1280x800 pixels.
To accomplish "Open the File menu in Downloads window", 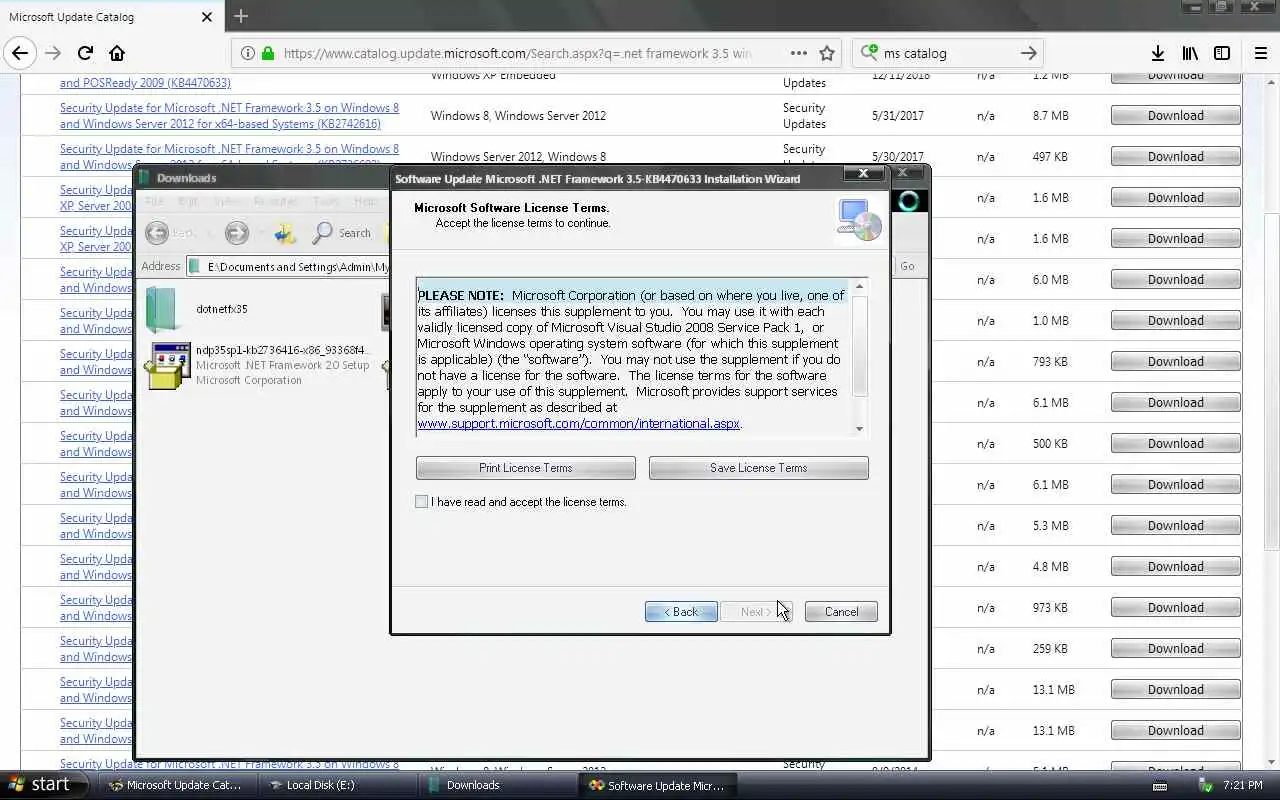I will point(154,201).
